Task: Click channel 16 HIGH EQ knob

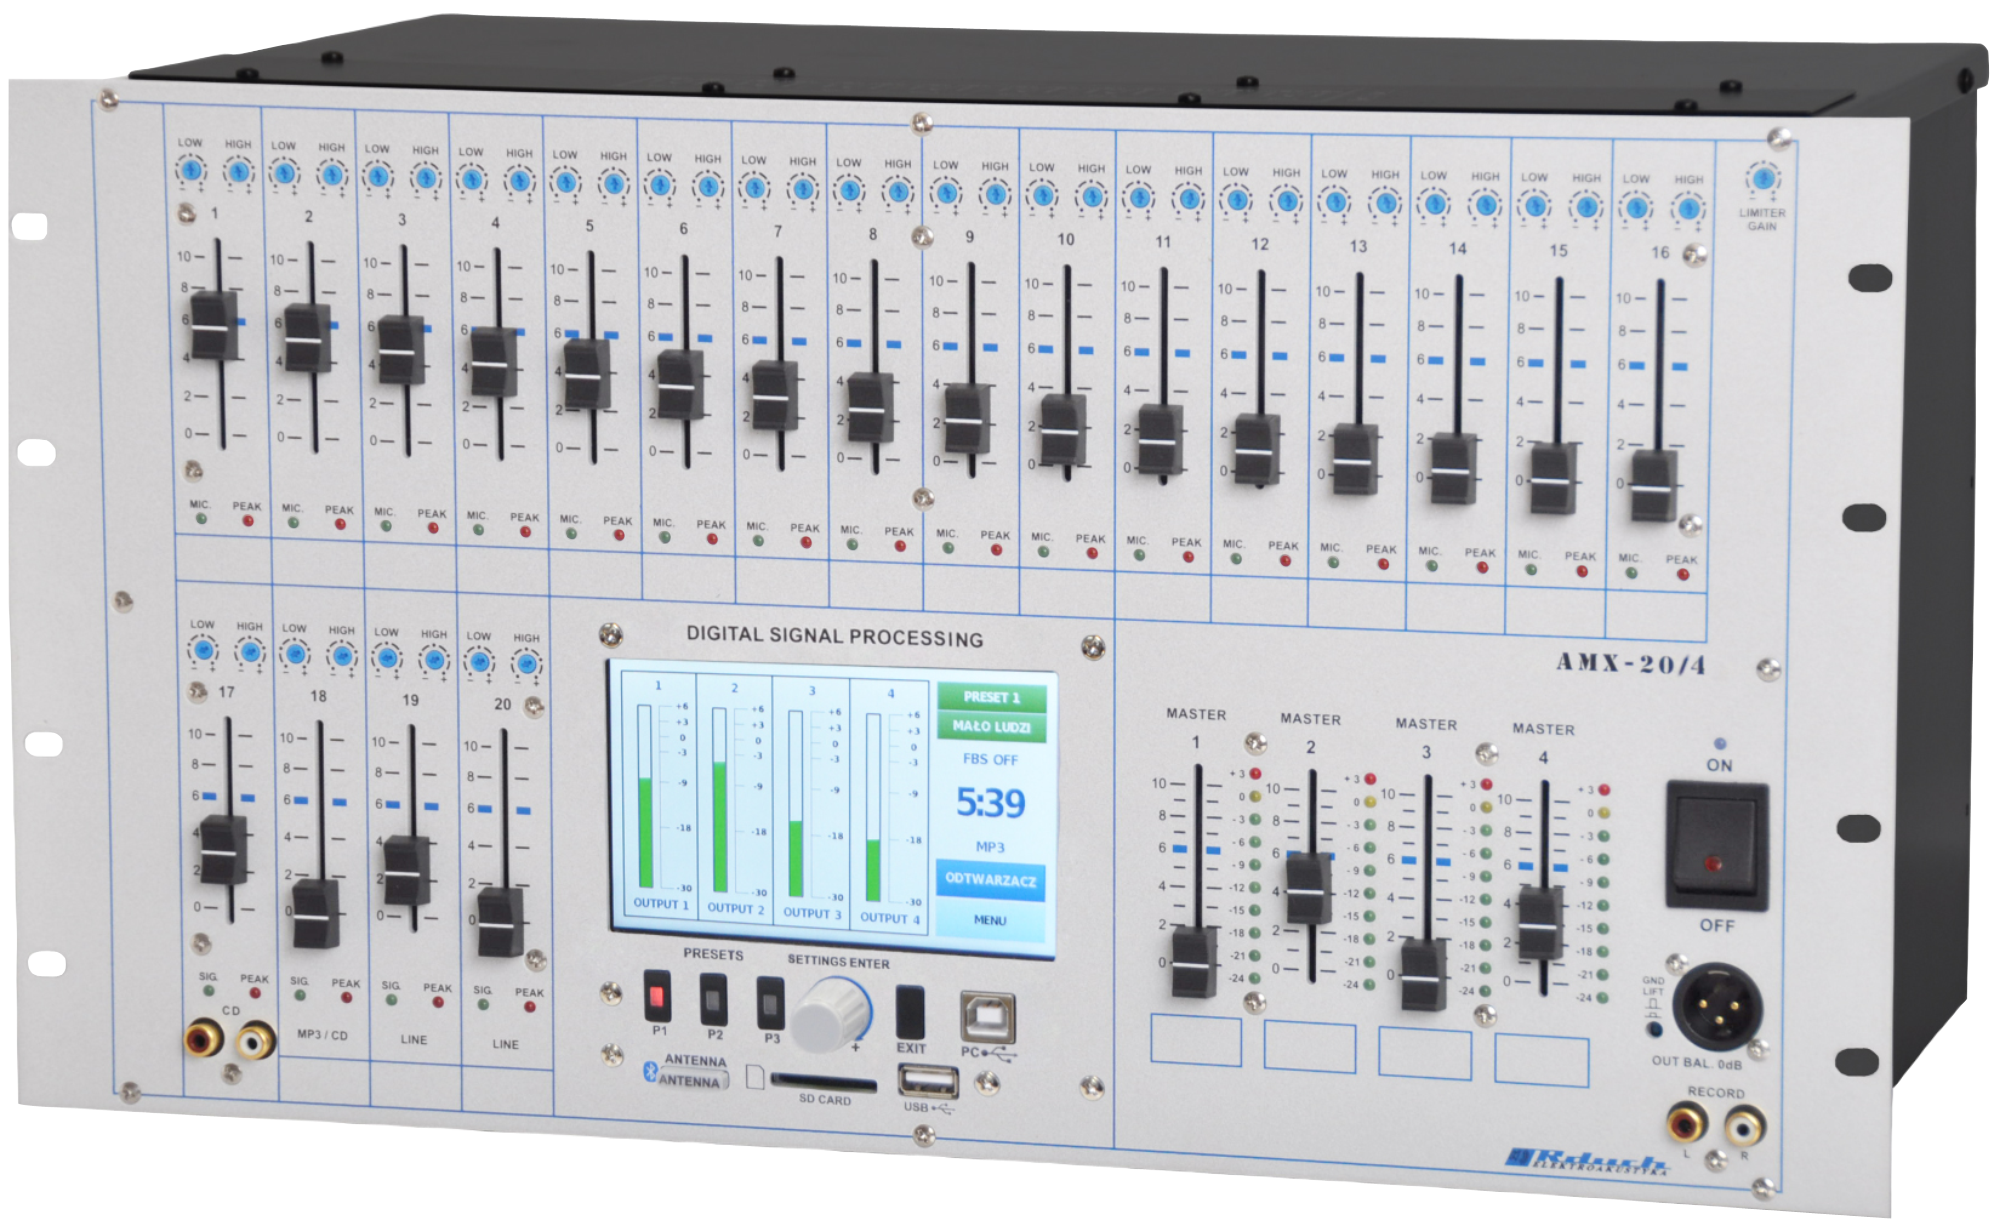Action: click(1688, 209)
